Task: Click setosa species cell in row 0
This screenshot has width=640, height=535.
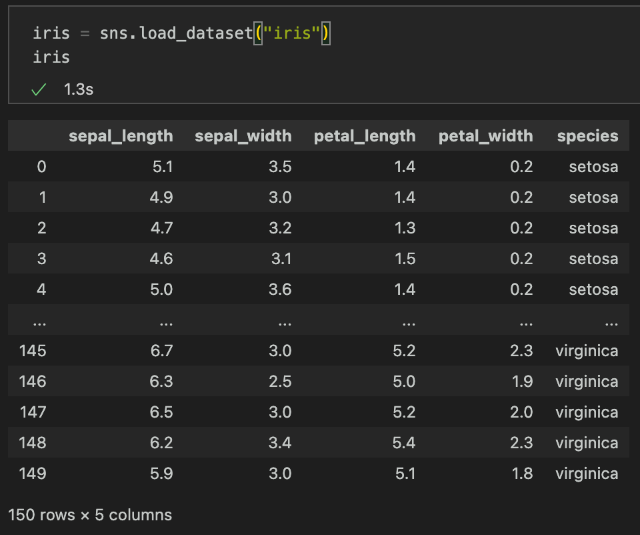Action: [x=594, y=166]
